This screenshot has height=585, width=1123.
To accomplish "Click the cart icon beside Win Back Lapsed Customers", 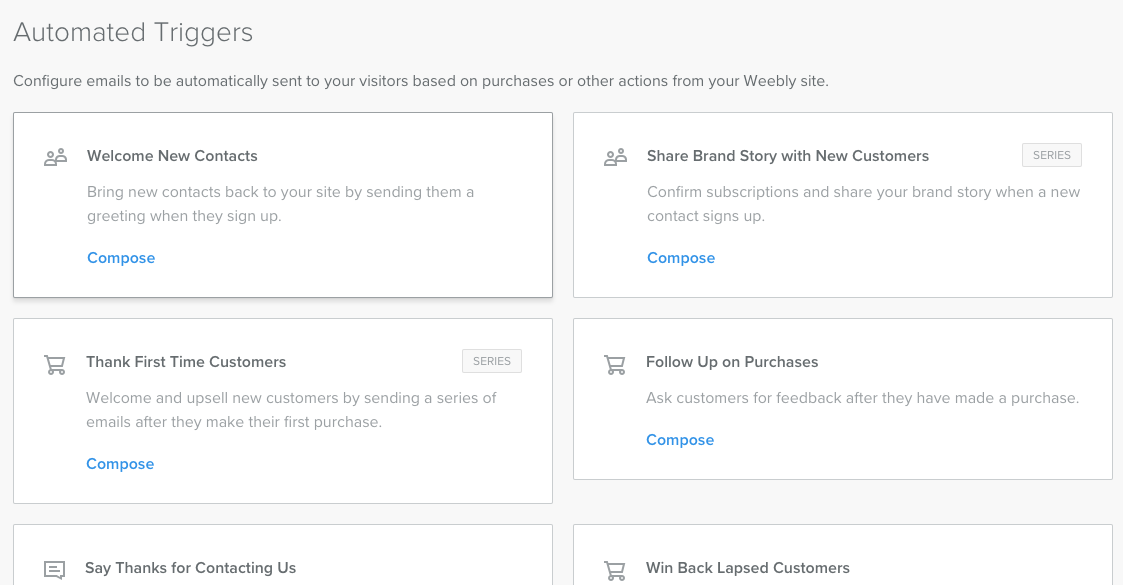I will (x=614, y=571).
